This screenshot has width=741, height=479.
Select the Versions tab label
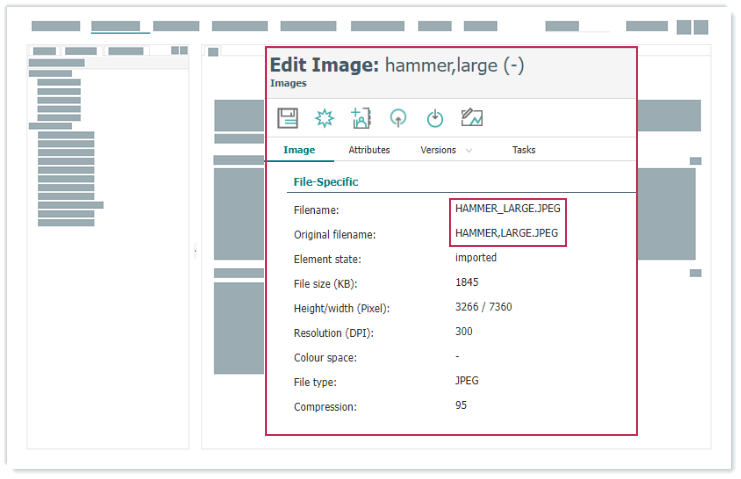(438, 150)
